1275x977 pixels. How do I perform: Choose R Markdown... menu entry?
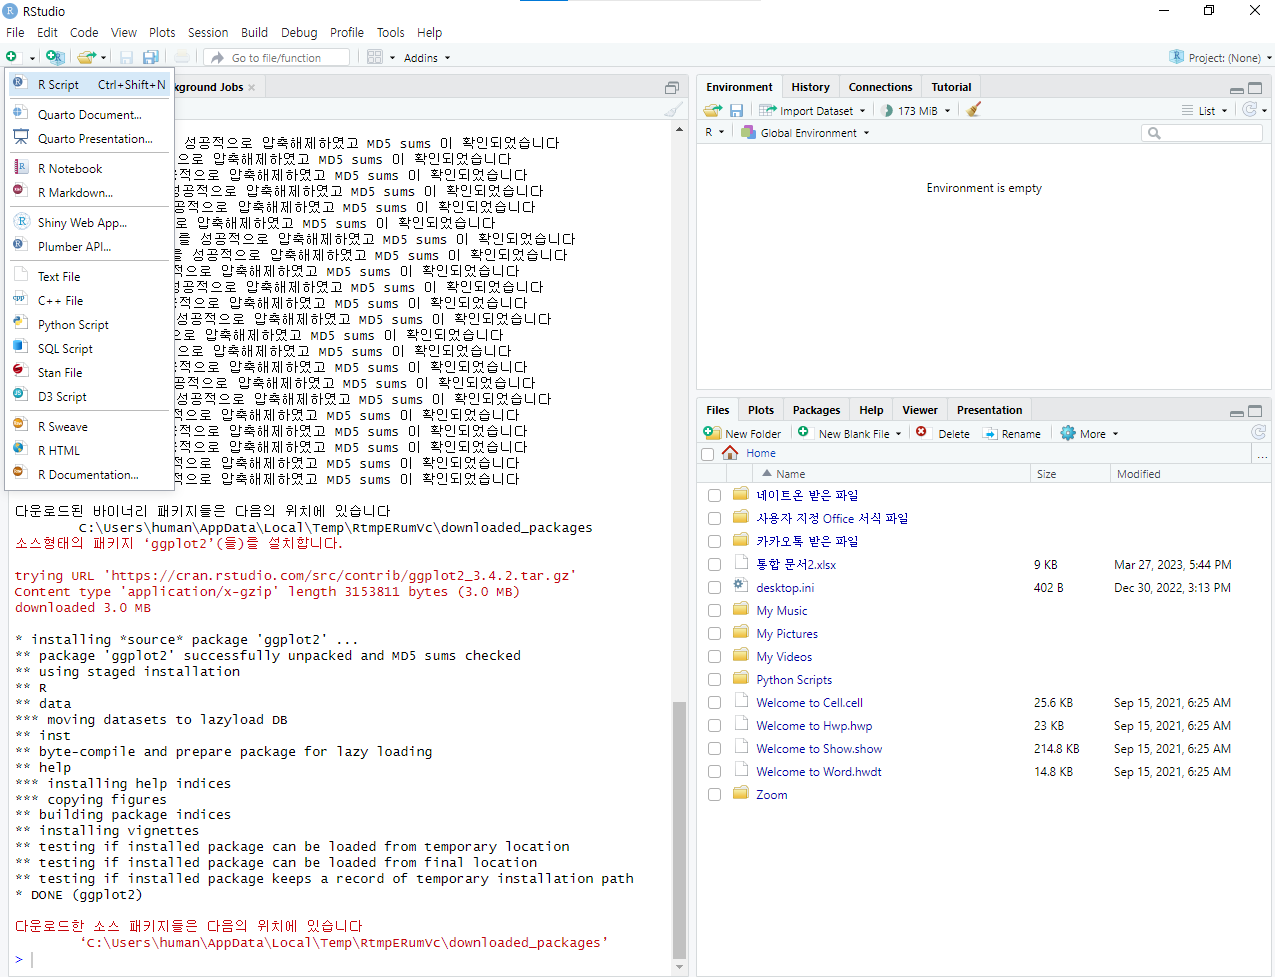click(x=89, y=193)
